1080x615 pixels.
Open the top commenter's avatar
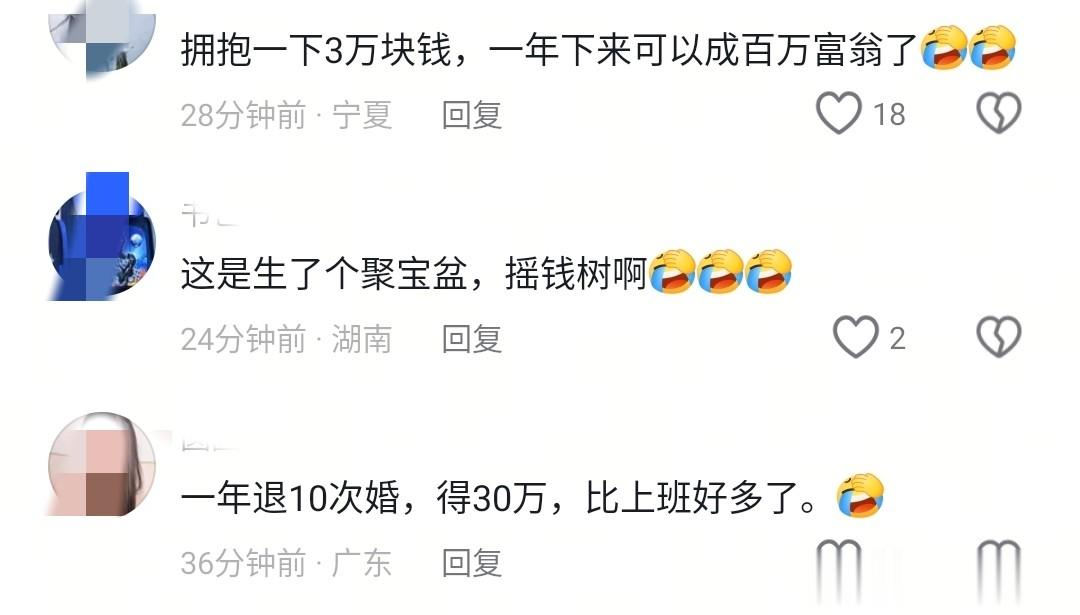(x=102, y=34)
